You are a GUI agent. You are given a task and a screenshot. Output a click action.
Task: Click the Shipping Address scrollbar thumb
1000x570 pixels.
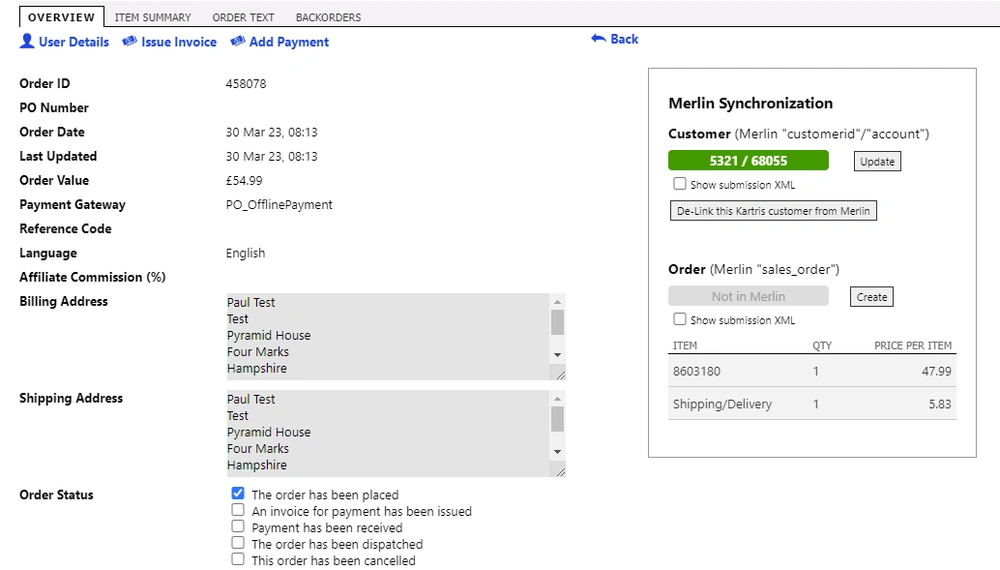pyautogui.click(x=557, y=419)
